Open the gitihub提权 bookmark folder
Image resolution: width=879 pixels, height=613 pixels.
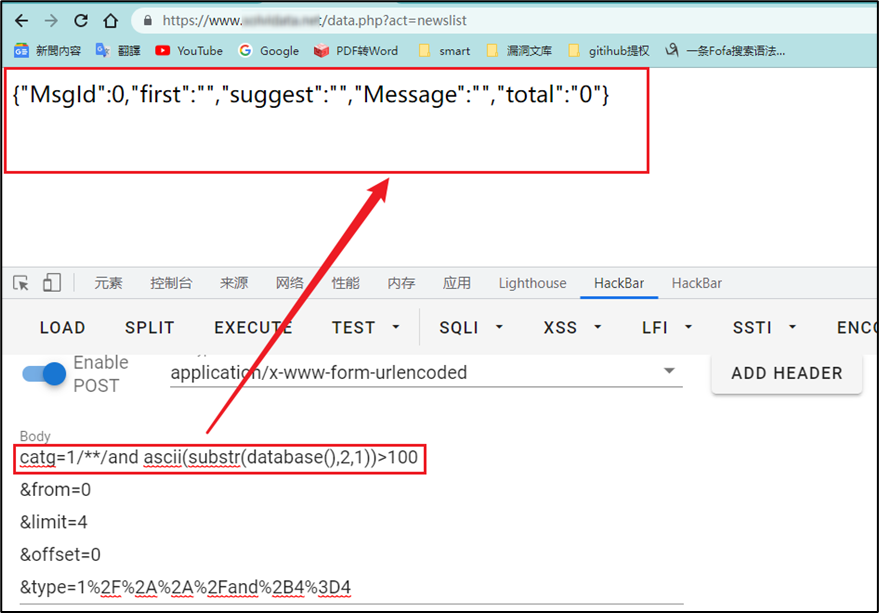coord(609,51)
